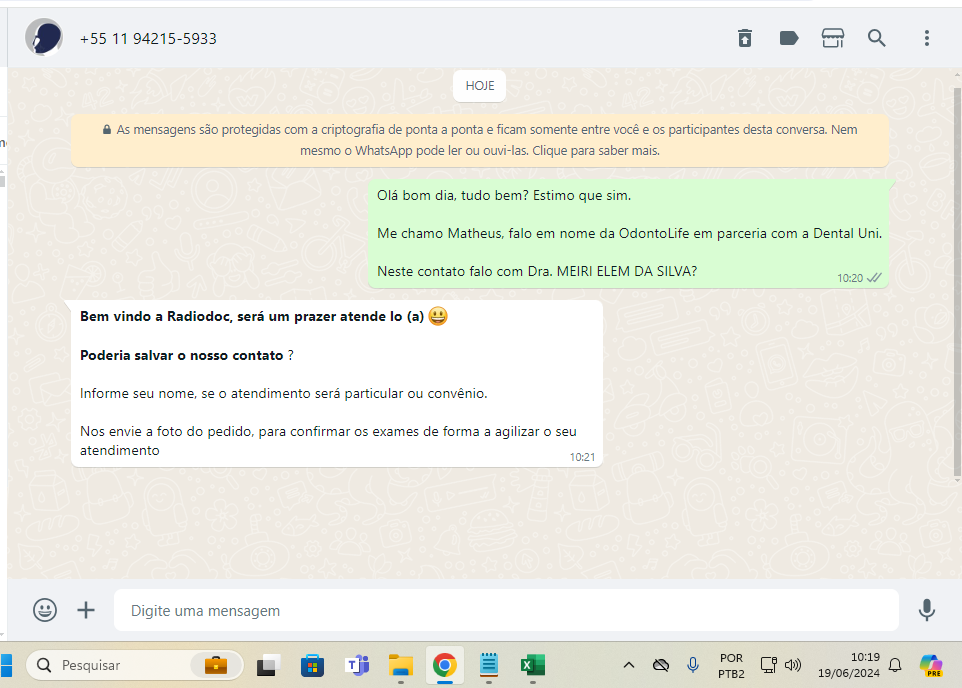962x688 pixels.
Task: Click the contact profile avatar
Action: [44, 38]
